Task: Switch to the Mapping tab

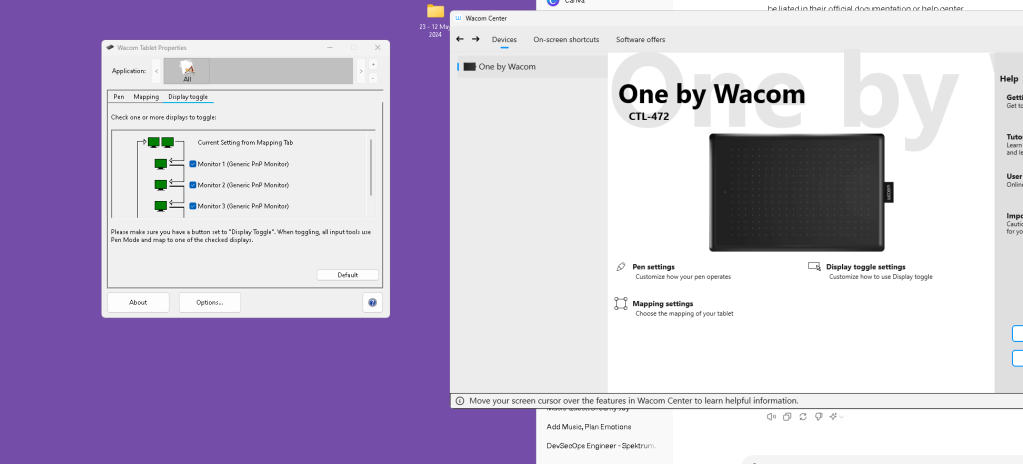Action: tap(146, 97)
